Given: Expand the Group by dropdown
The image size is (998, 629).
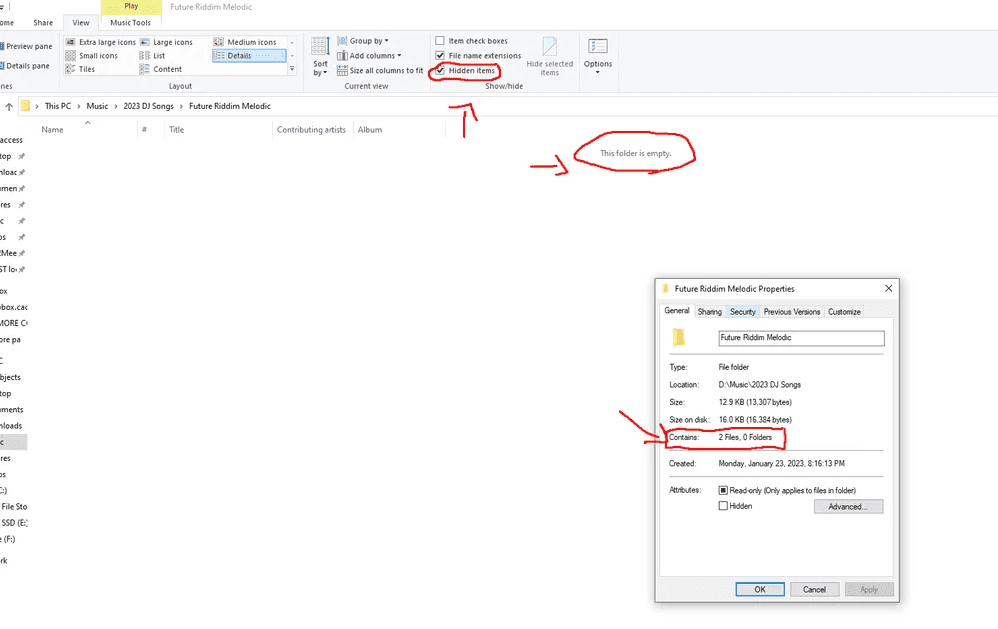Looking at the screenshot, I should click(x=369, y=41).
